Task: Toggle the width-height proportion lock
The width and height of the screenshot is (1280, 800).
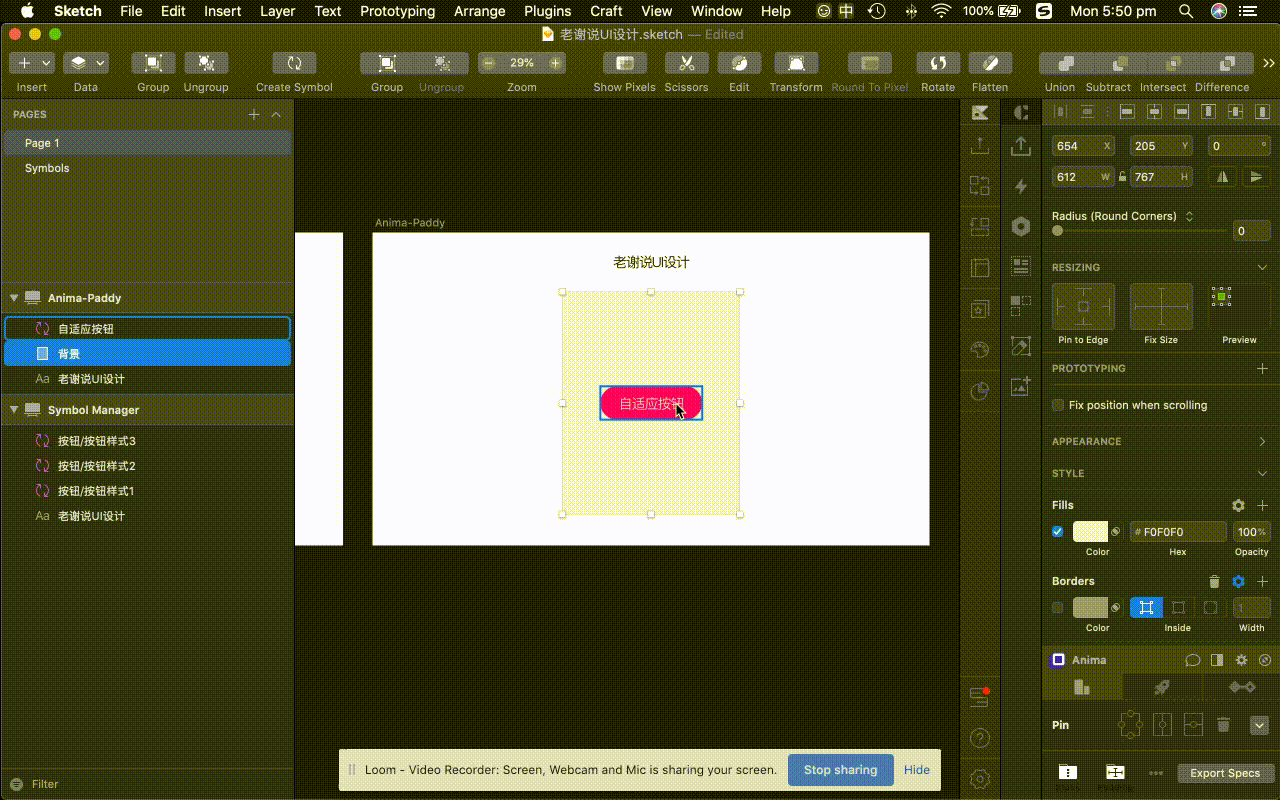Action: (1123, 177)
